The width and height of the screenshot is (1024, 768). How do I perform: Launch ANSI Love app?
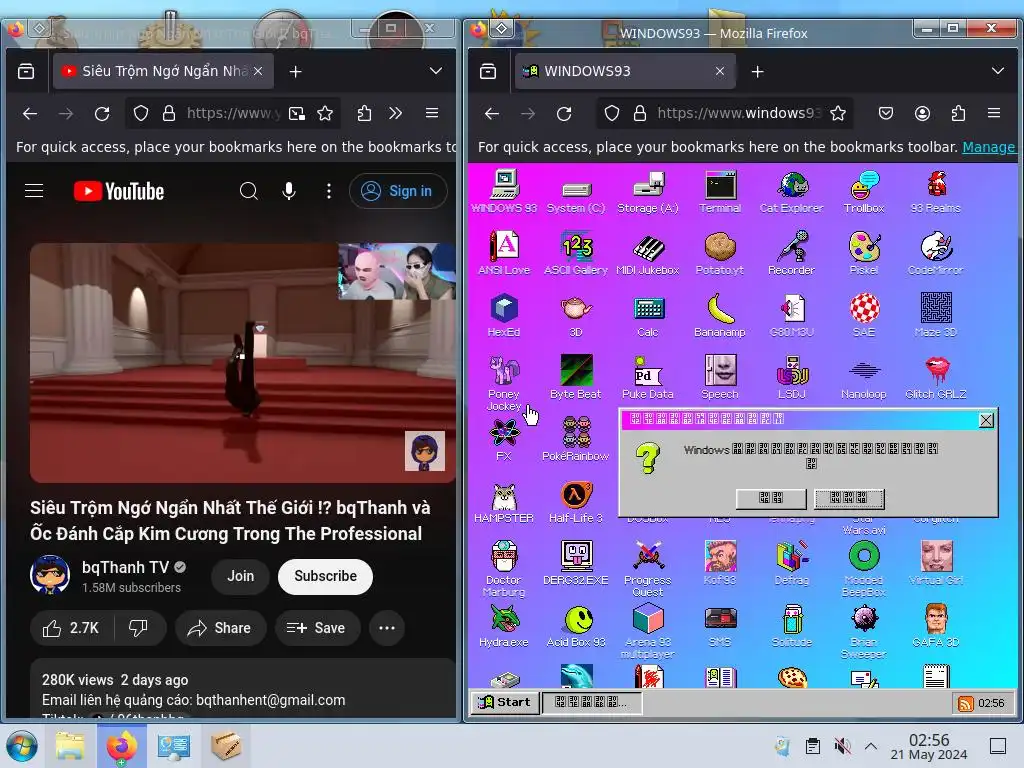(504, 253)
